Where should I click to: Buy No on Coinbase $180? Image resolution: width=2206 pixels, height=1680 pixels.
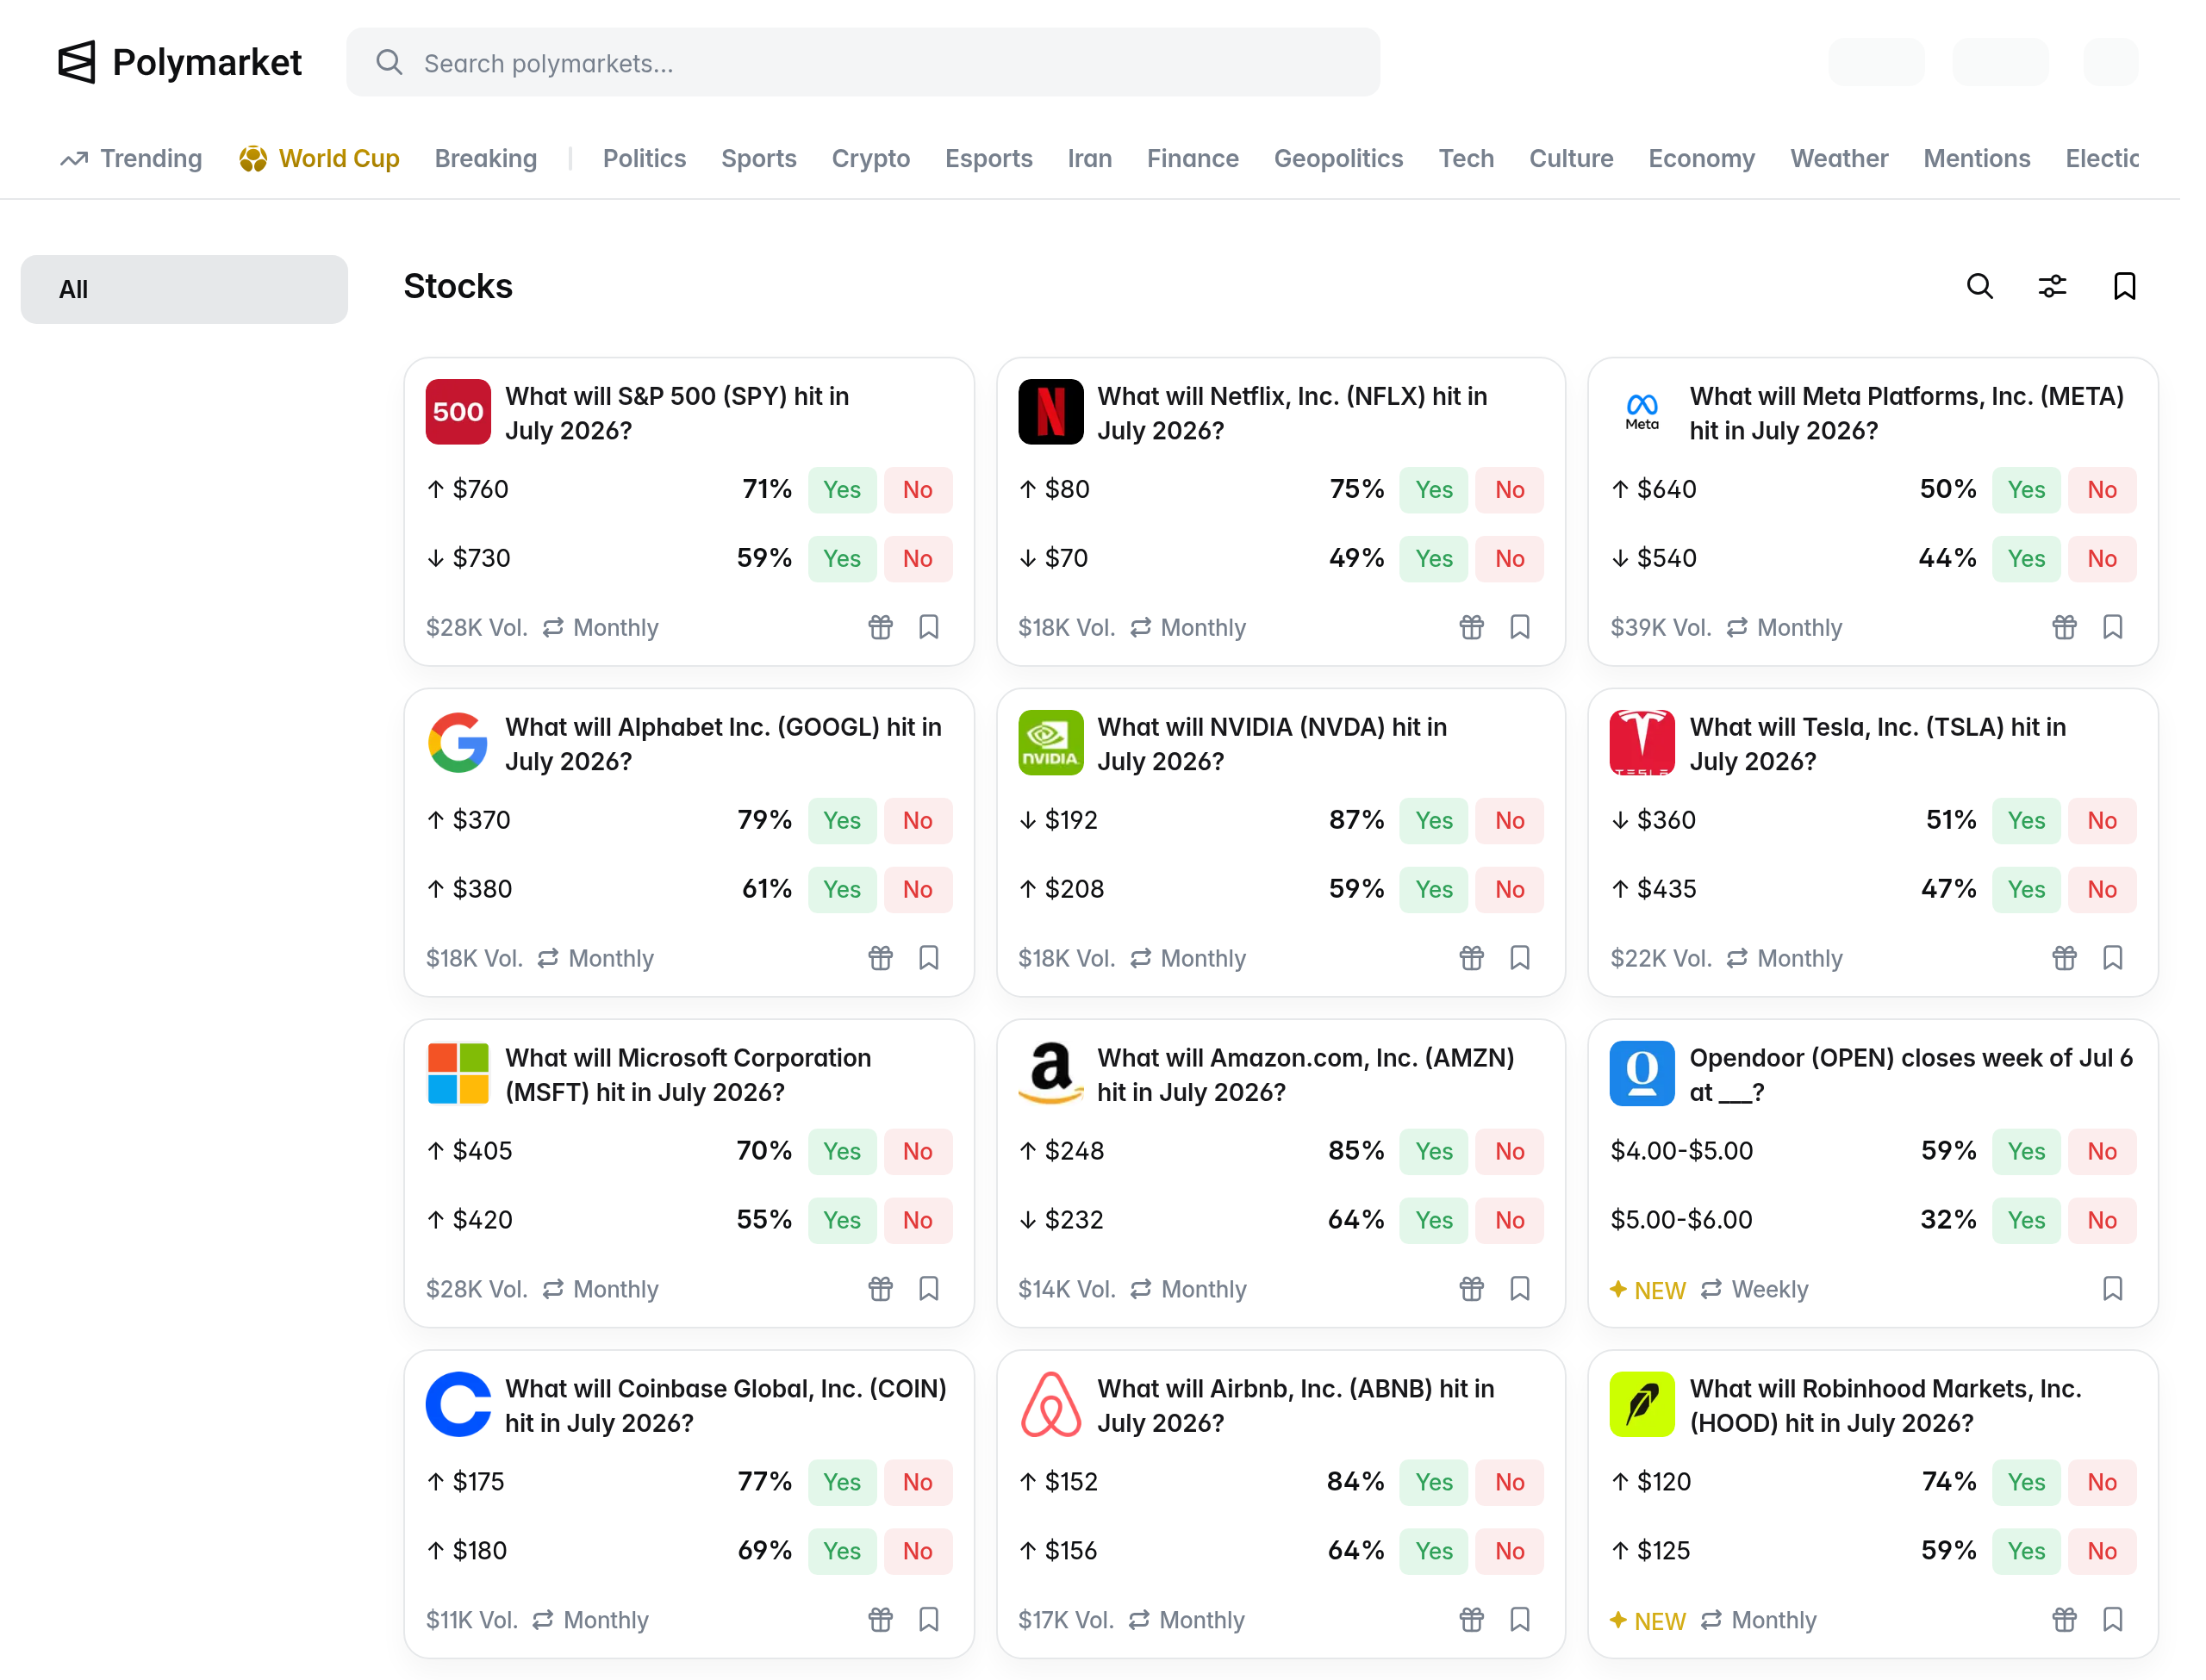coord(918,1552)
